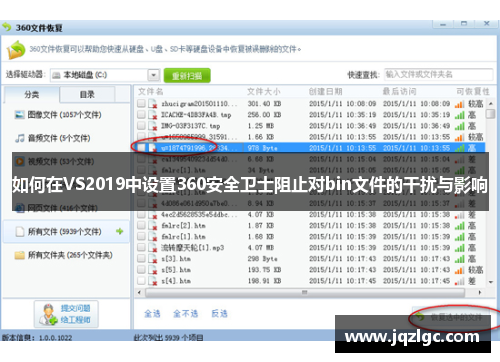Click vertical scrollbar down arrow

pyautogui.click(x=491, y=282)
